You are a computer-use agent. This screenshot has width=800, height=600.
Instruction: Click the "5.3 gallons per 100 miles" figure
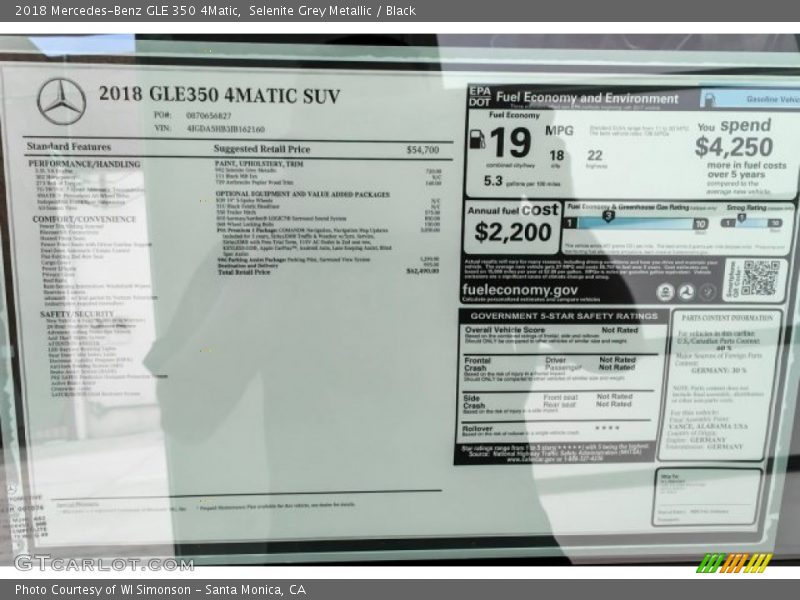(x=522, y=181)
